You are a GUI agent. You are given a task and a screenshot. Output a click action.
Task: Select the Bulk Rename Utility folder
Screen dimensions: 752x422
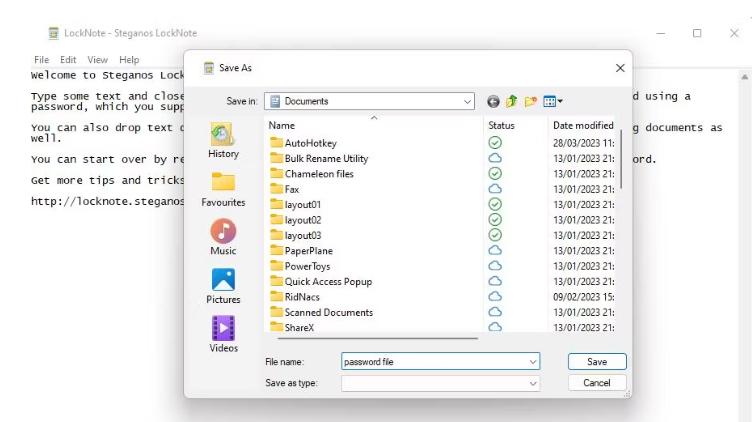pos(319,158)
